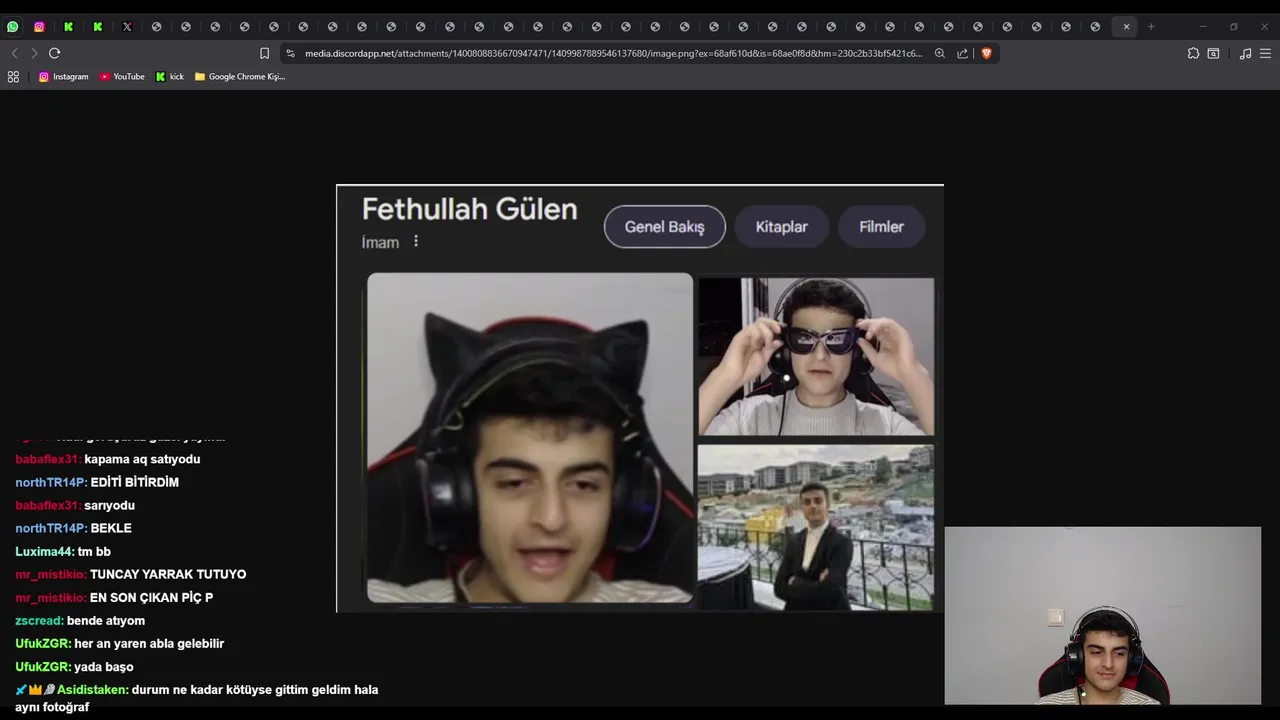This screenshot has height=720, width=1280.
Task: Open the three-dot menu next to İmam
Action: pyautogui.click(x=416, y=241)
